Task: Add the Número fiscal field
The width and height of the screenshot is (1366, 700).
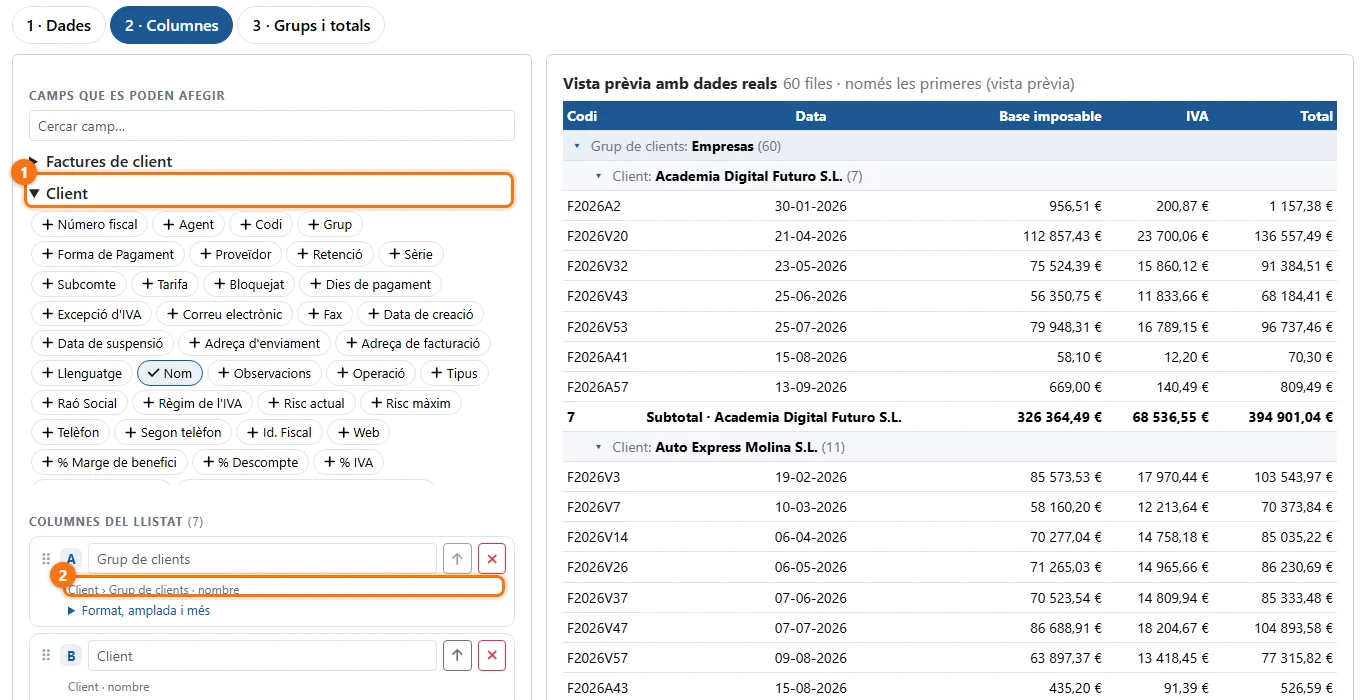Action: pos(90,225)
